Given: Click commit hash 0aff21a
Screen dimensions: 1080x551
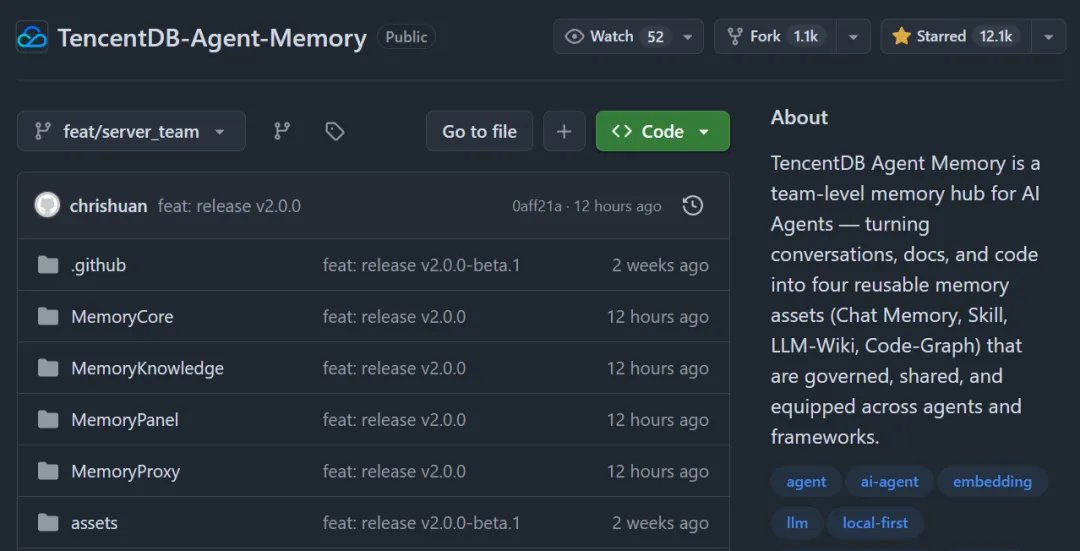Looking at the screenshot, I should tap(537, 206).
